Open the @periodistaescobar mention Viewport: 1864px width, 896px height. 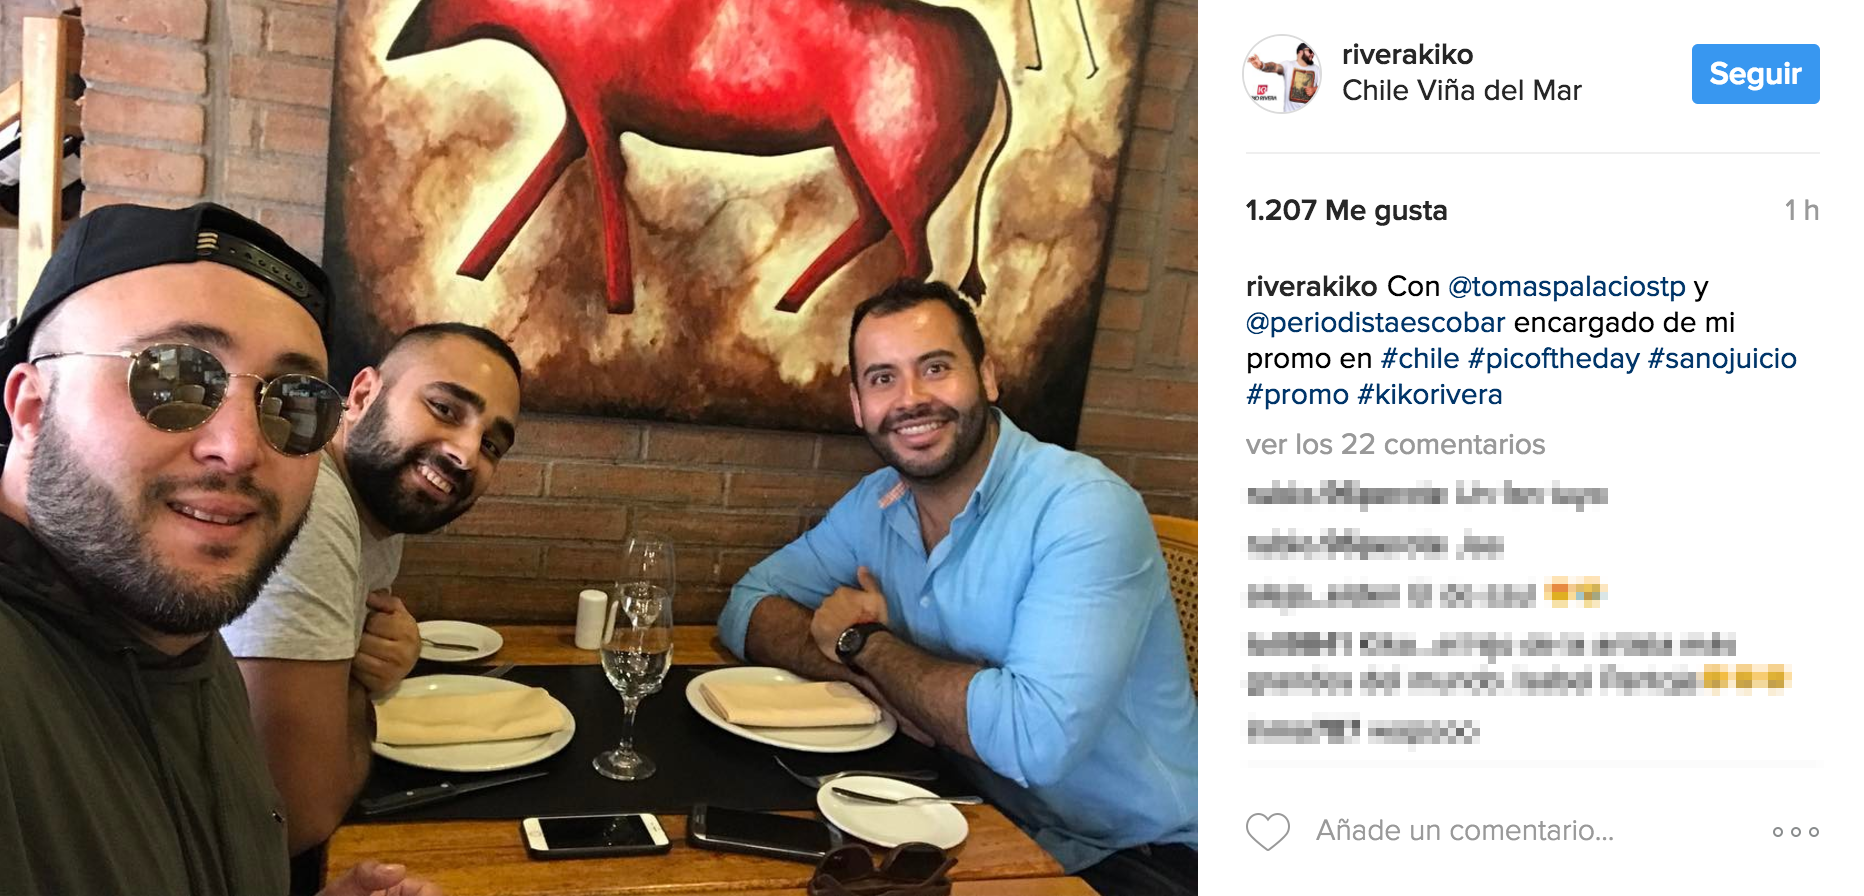coord(1375,323)
